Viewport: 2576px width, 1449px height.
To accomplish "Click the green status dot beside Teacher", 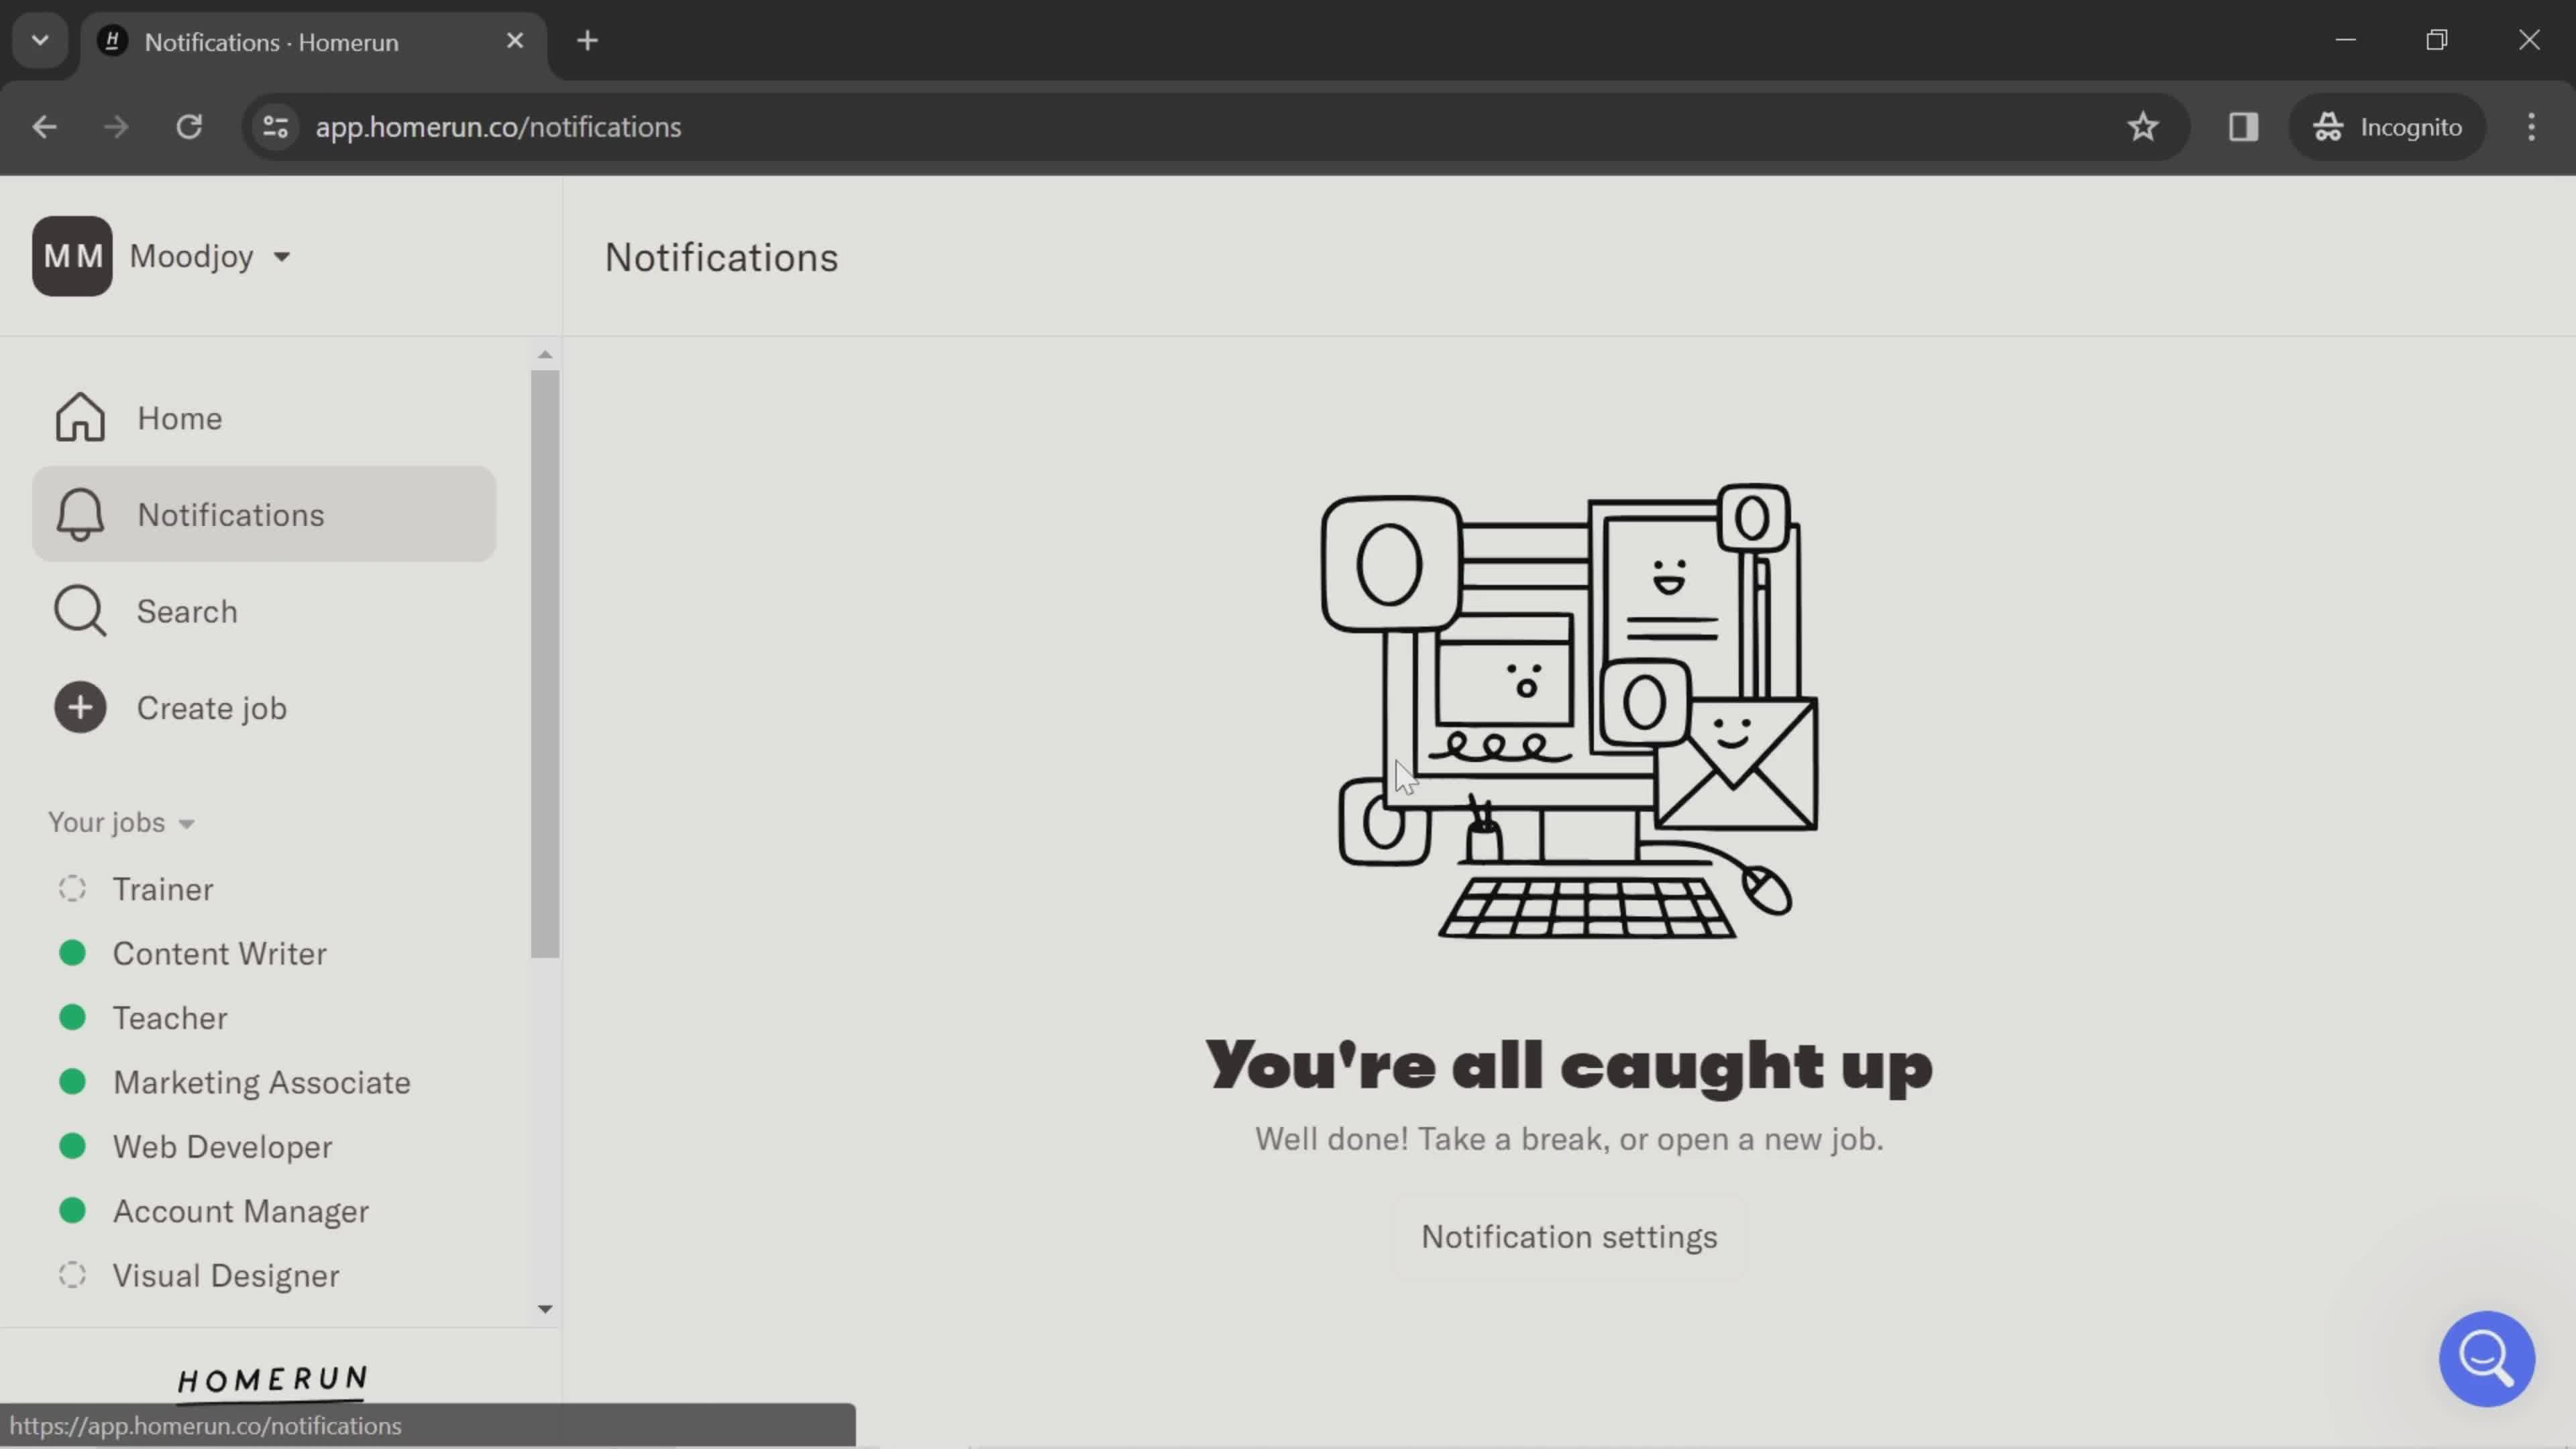I will click(72, 1017).
